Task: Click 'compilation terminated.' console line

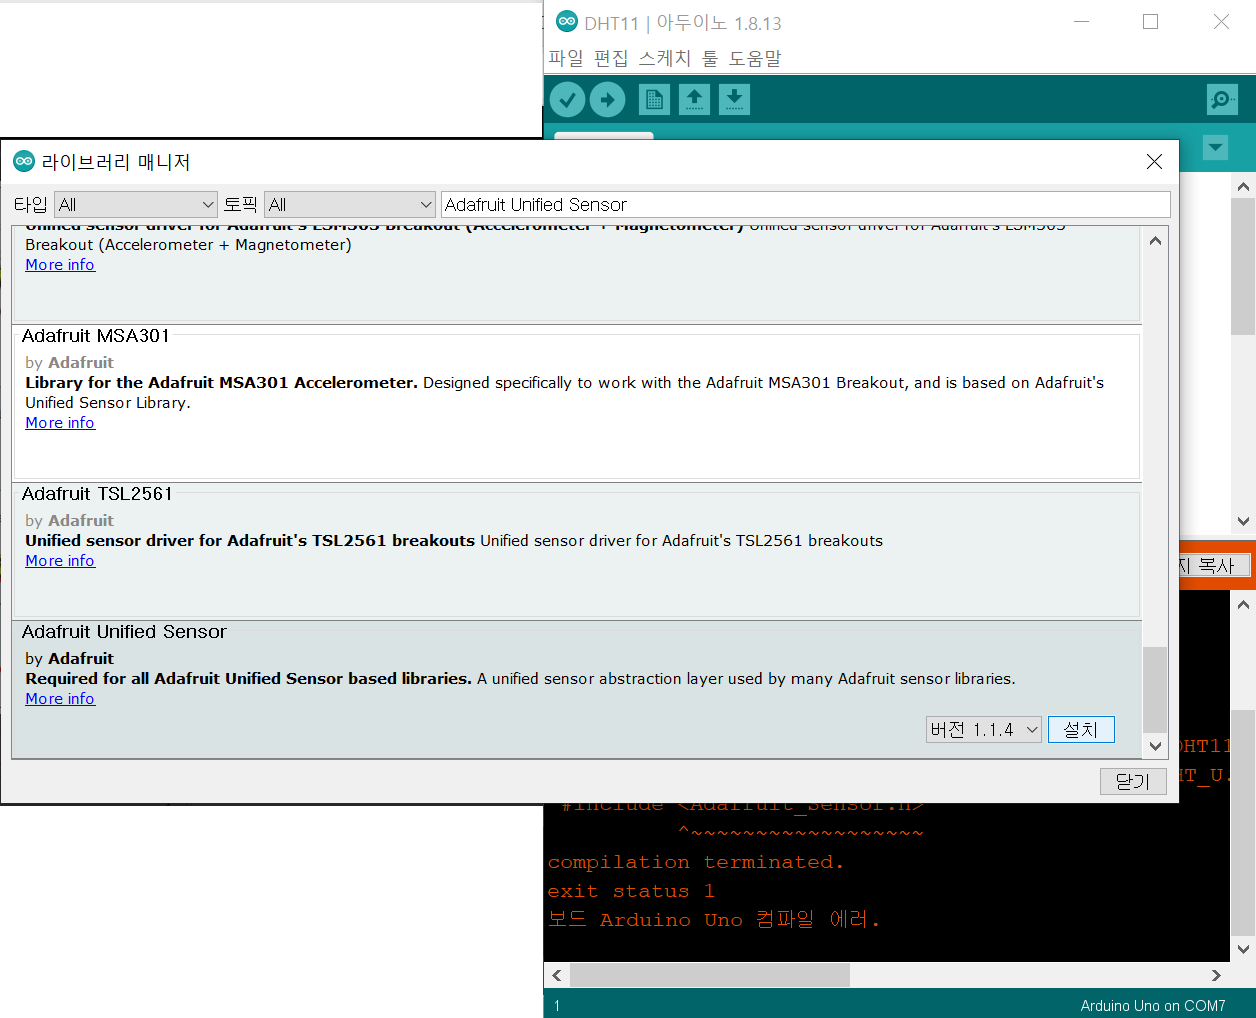Action: (696, 862)
